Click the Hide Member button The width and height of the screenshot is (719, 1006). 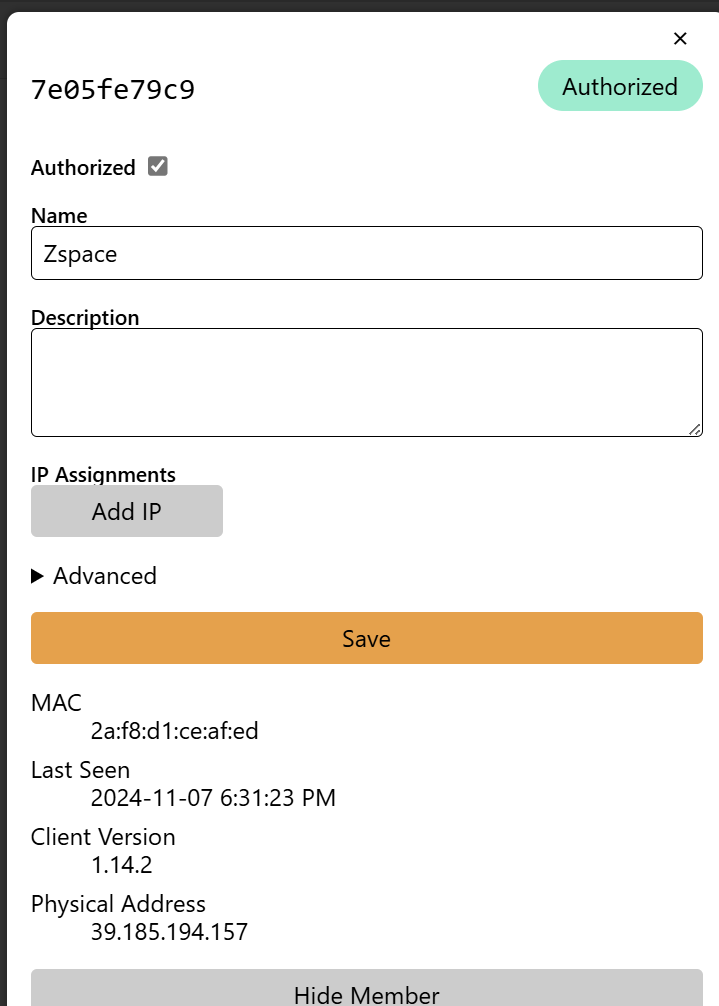tap(366, 993)
